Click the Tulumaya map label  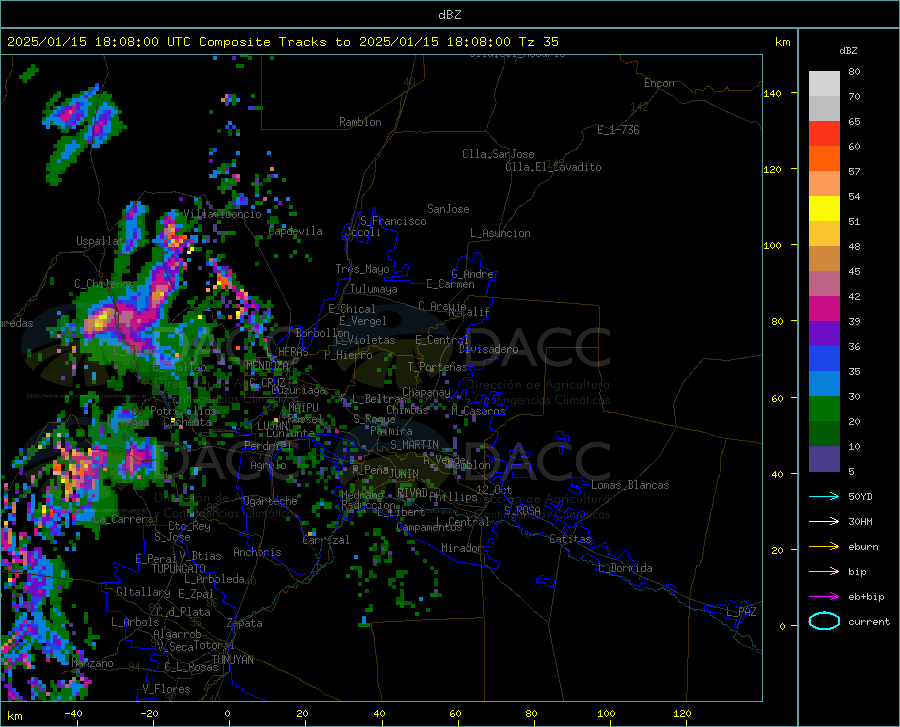tap(373, 289)
